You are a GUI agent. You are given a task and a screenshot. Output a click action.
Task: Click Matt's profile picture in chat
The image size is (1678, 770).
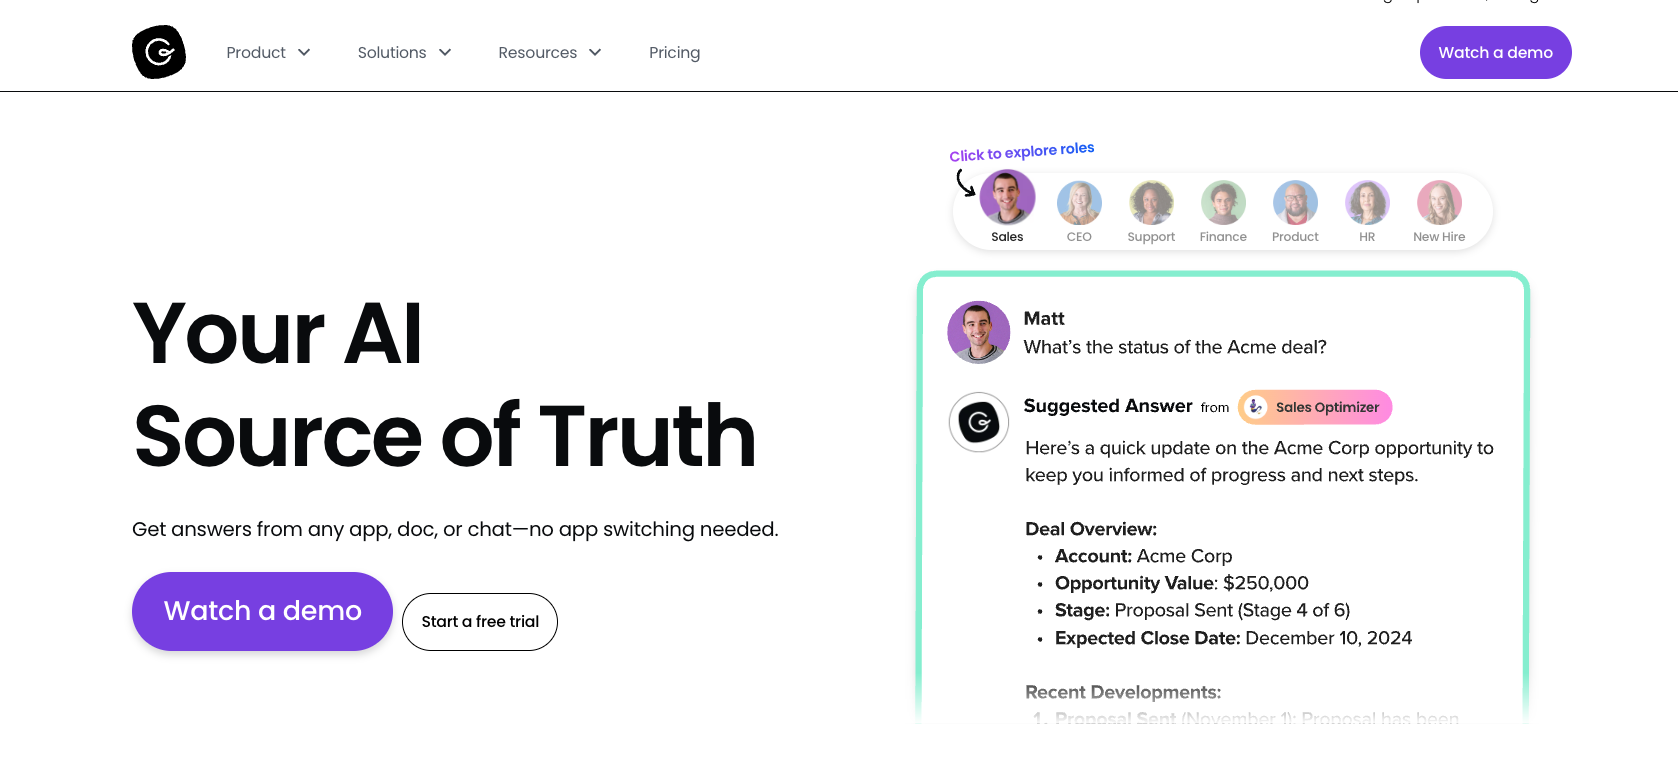tap(979, 332)
